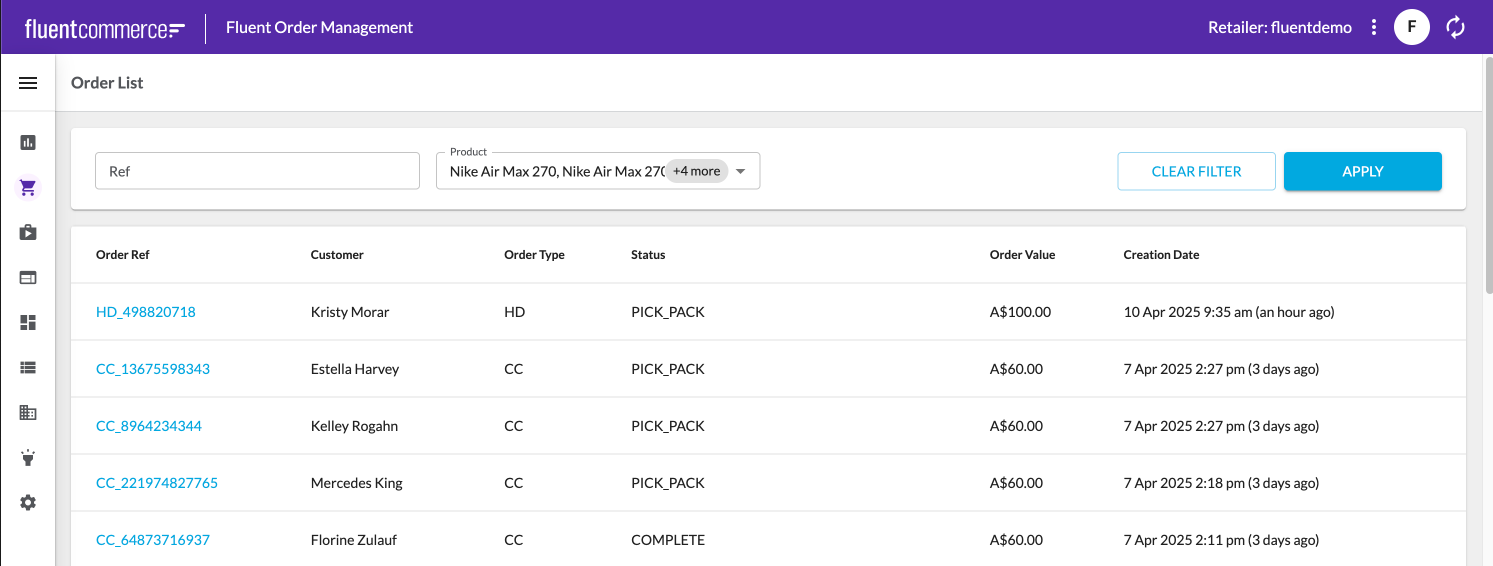Screen dimensions: 1493x566
Task: Open the settings gear in sidebar
Action: (x=28, y=502)
